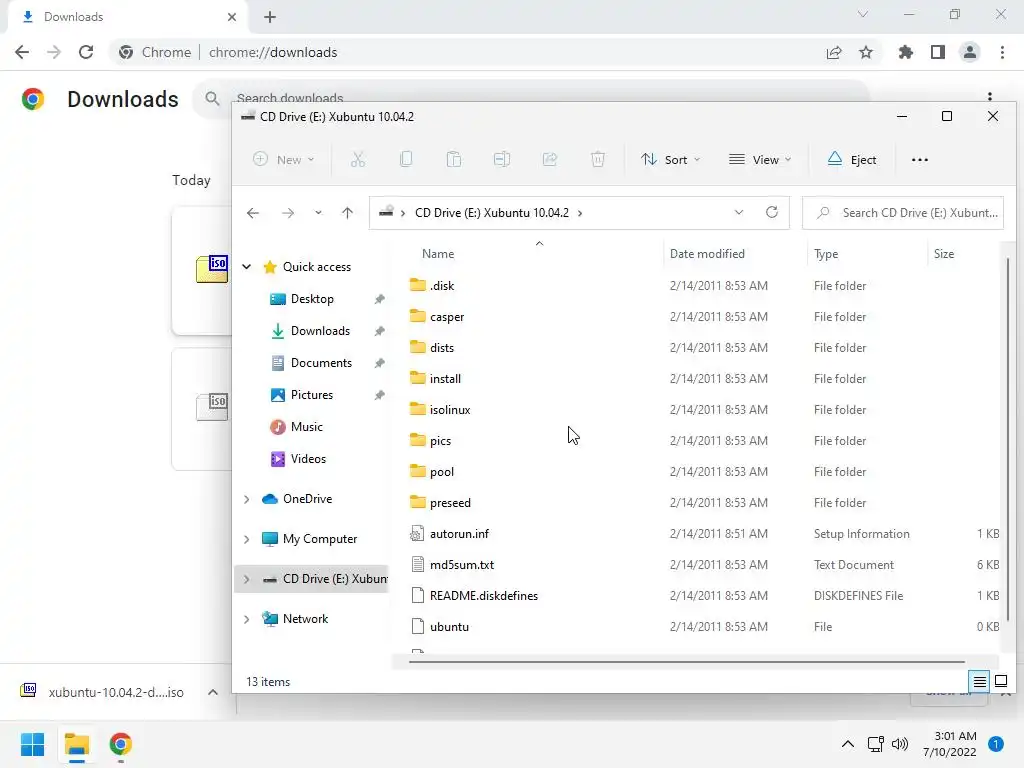Eject the CD drive
The image size is (1024, 768).
(852, 159)
